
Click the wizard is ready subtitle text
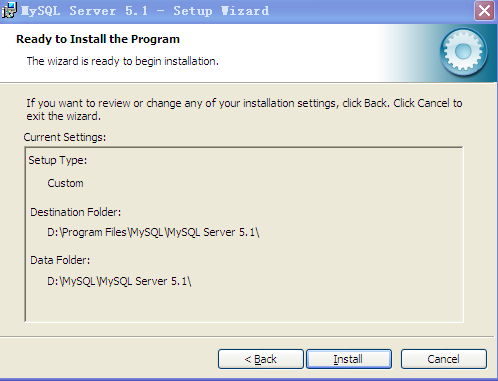pos(123,61)
